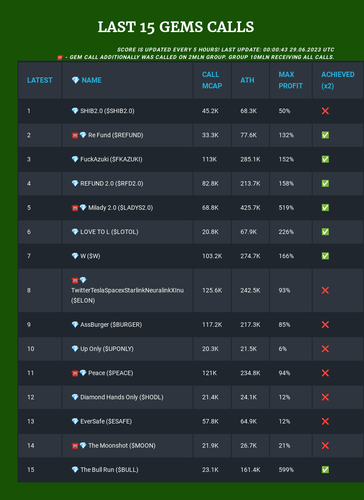Screen dimensions: 364x500
Task: Click green checkmark in FuckAzuki row
Action: 325,159
